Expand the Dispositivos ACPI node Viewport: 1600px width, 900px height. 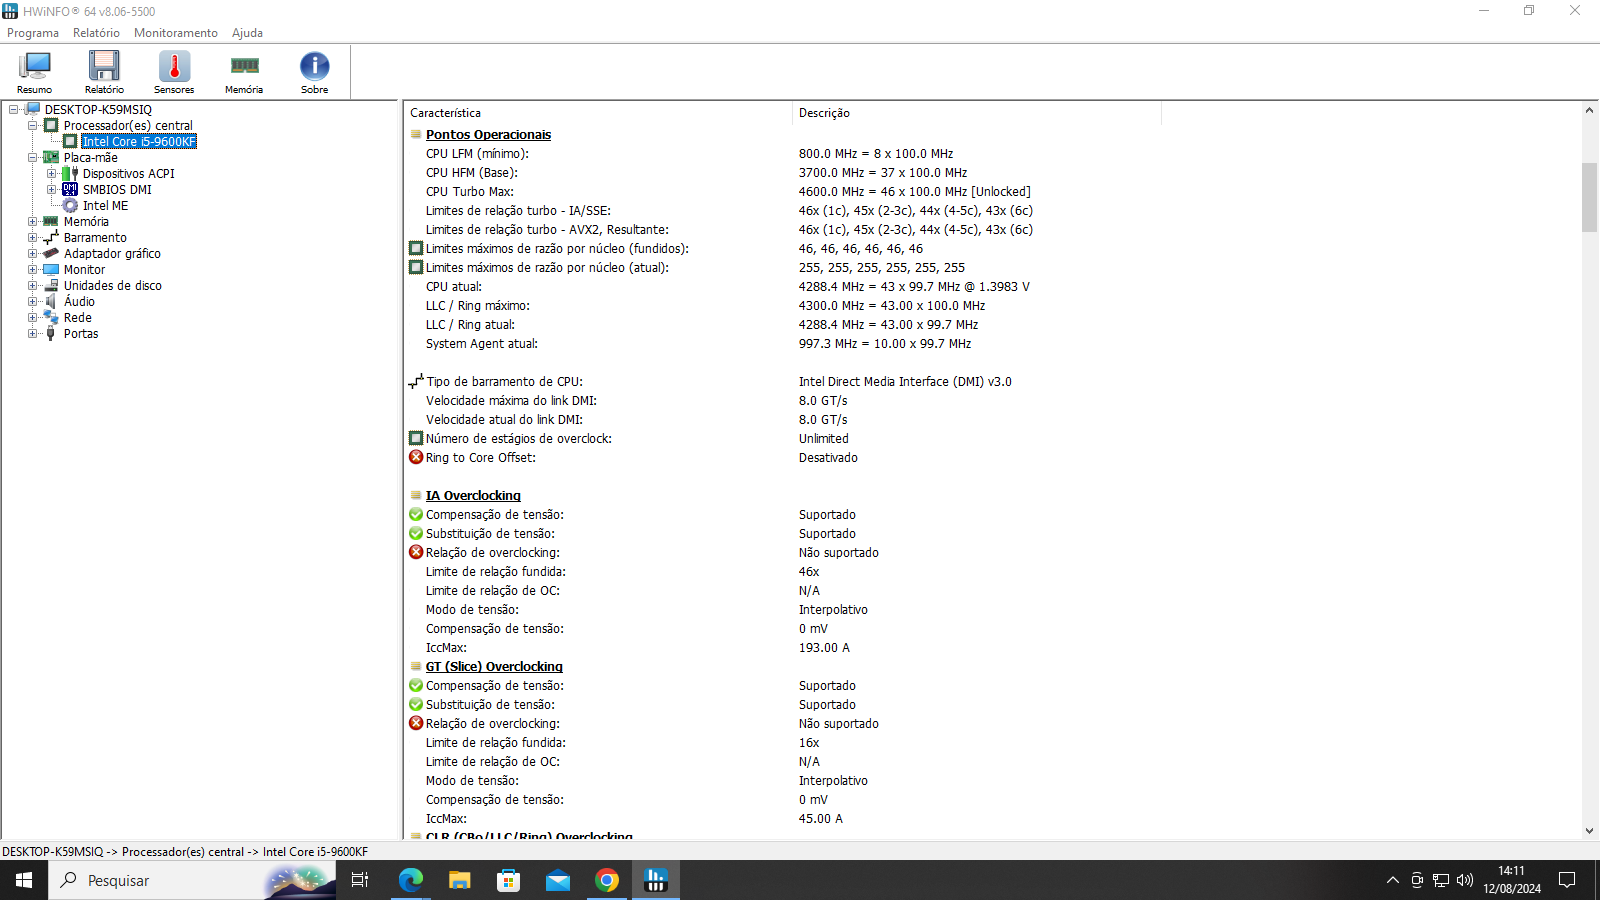[x=52, y=174]
